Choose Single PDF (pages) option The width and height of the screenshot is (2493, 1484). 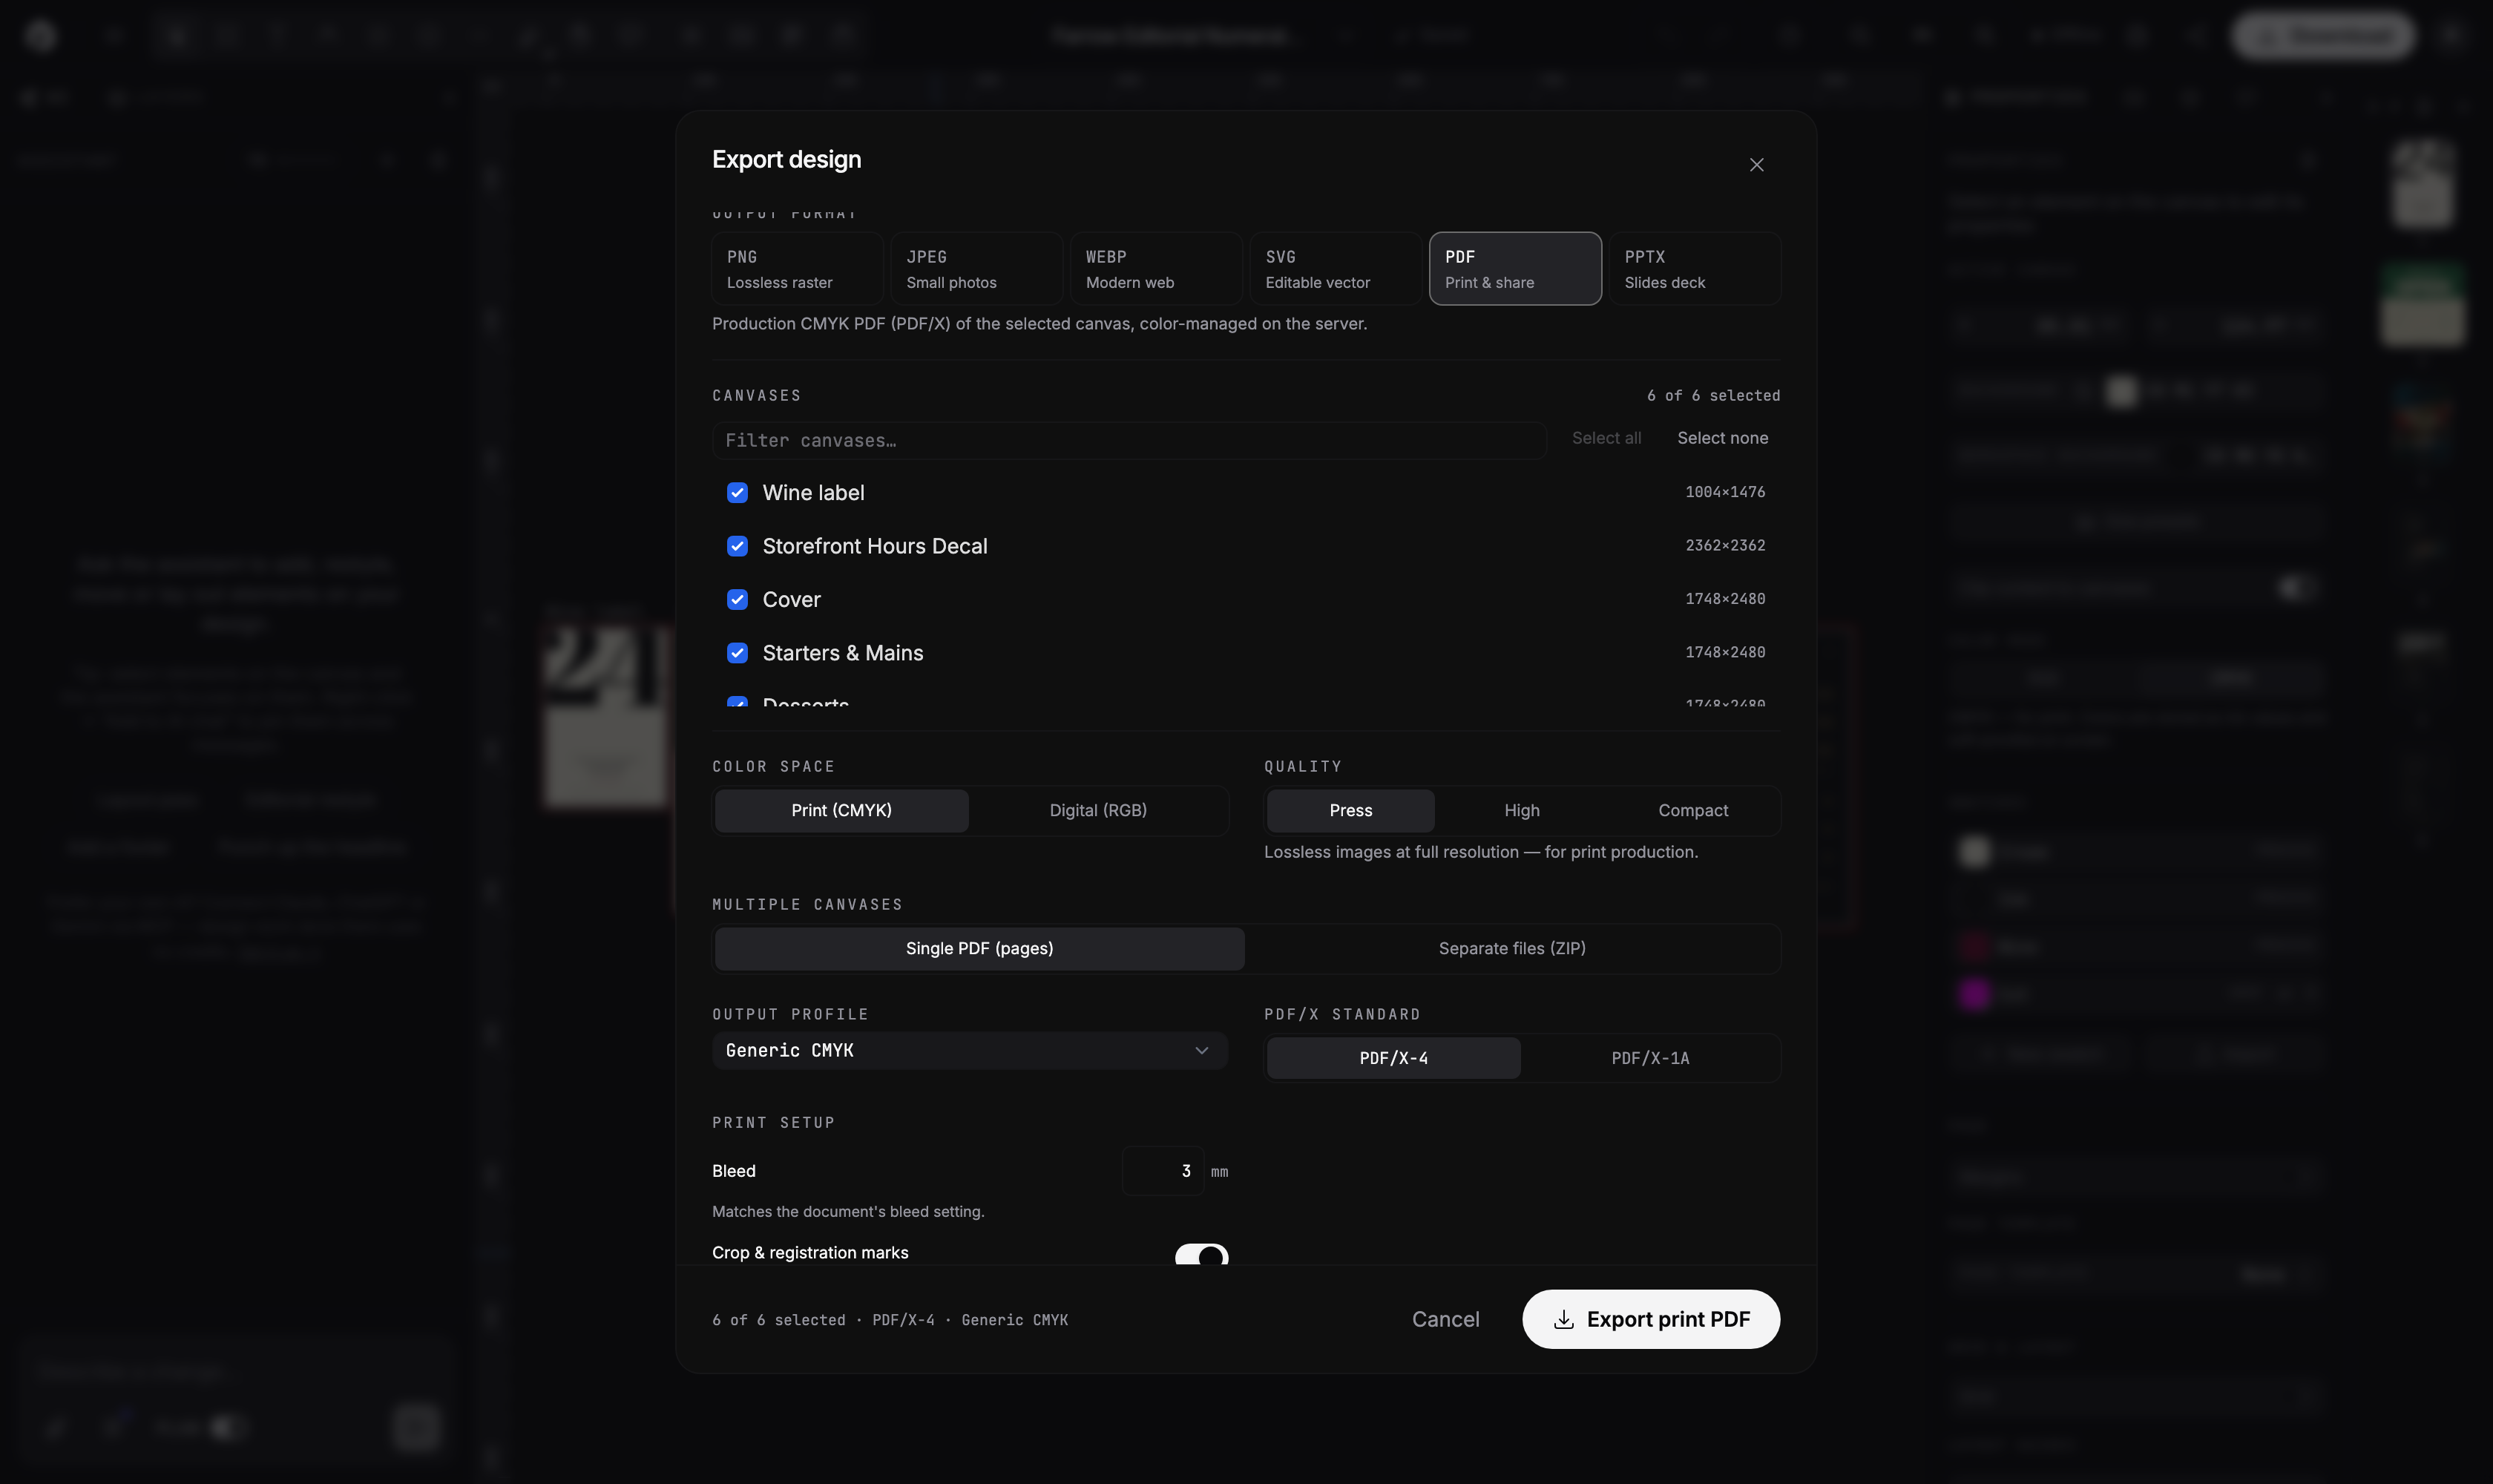pos(979,949)
